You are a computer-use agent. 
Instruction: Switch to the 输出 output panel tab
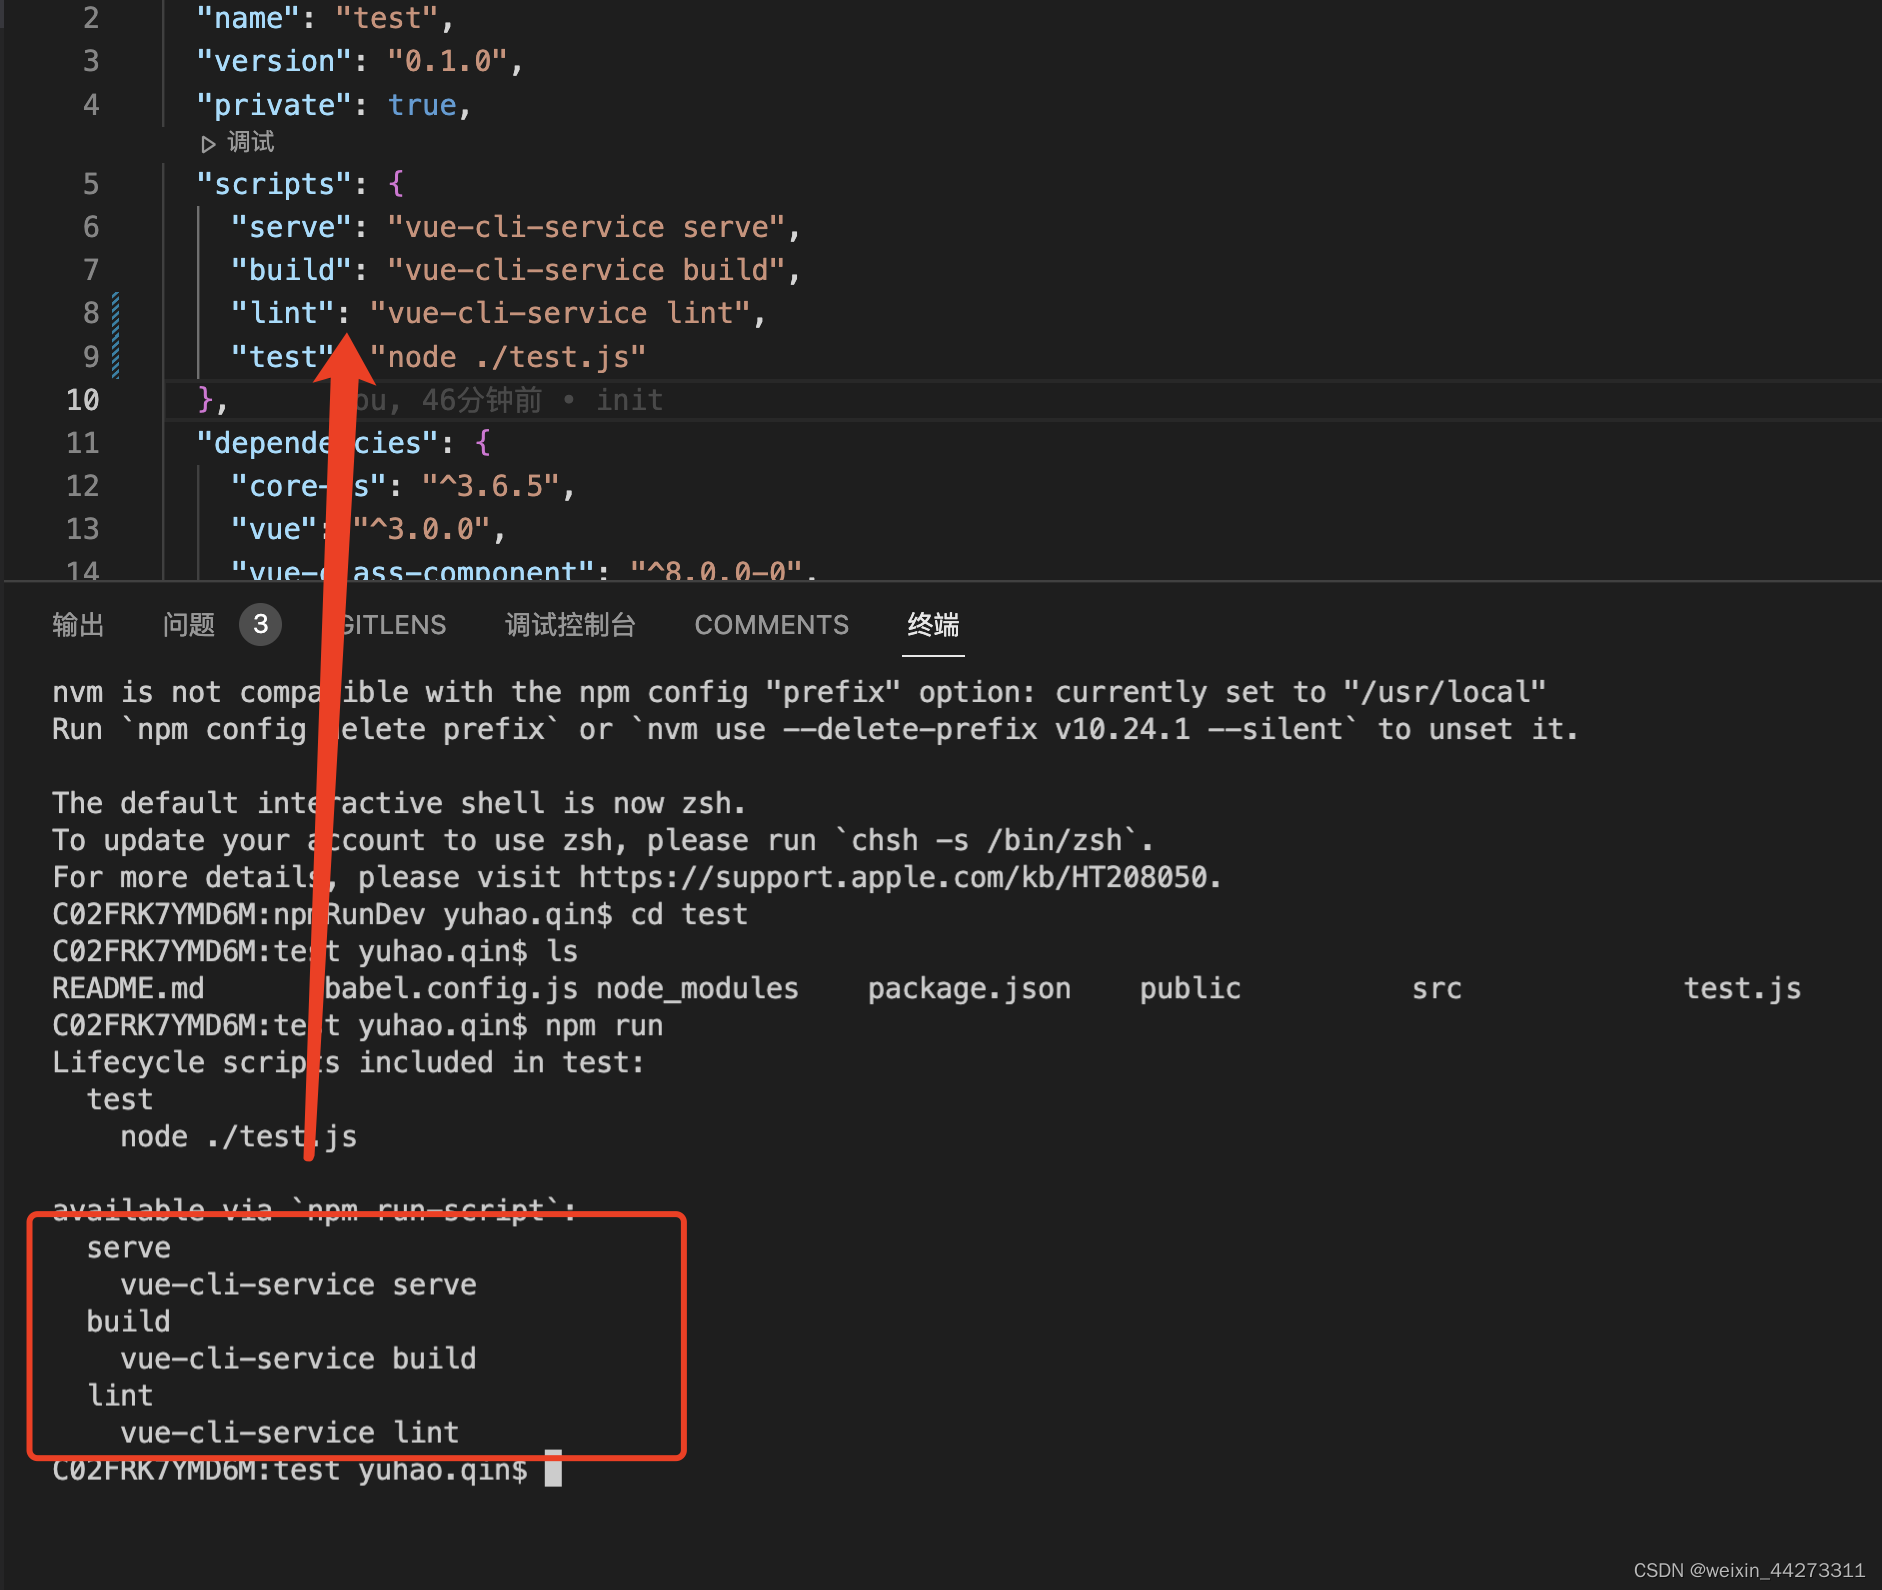click(78, 624)
